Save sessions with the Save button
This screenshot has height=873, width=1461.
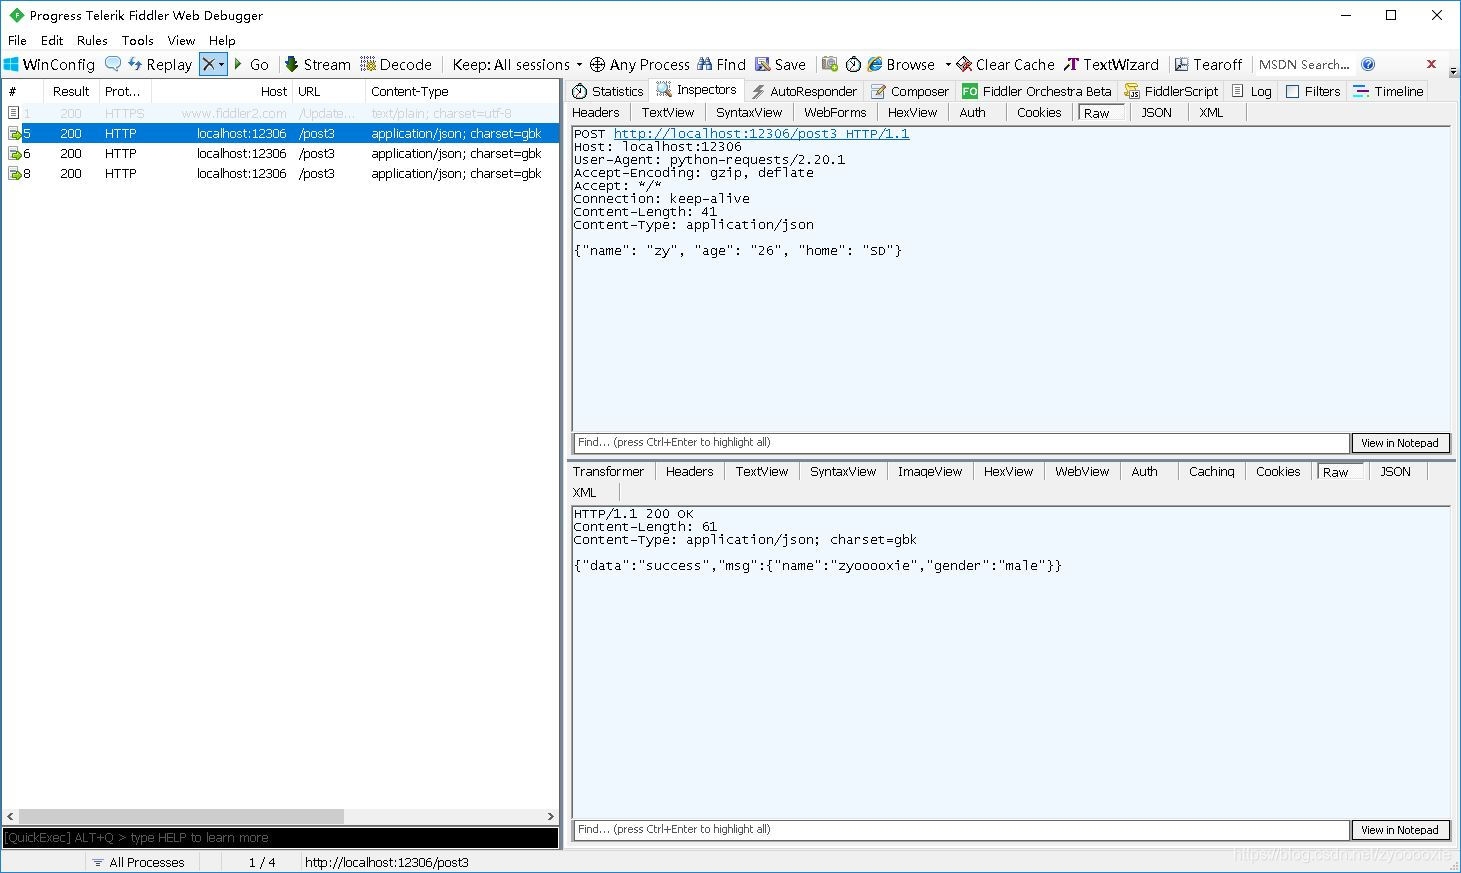(780, 64)
